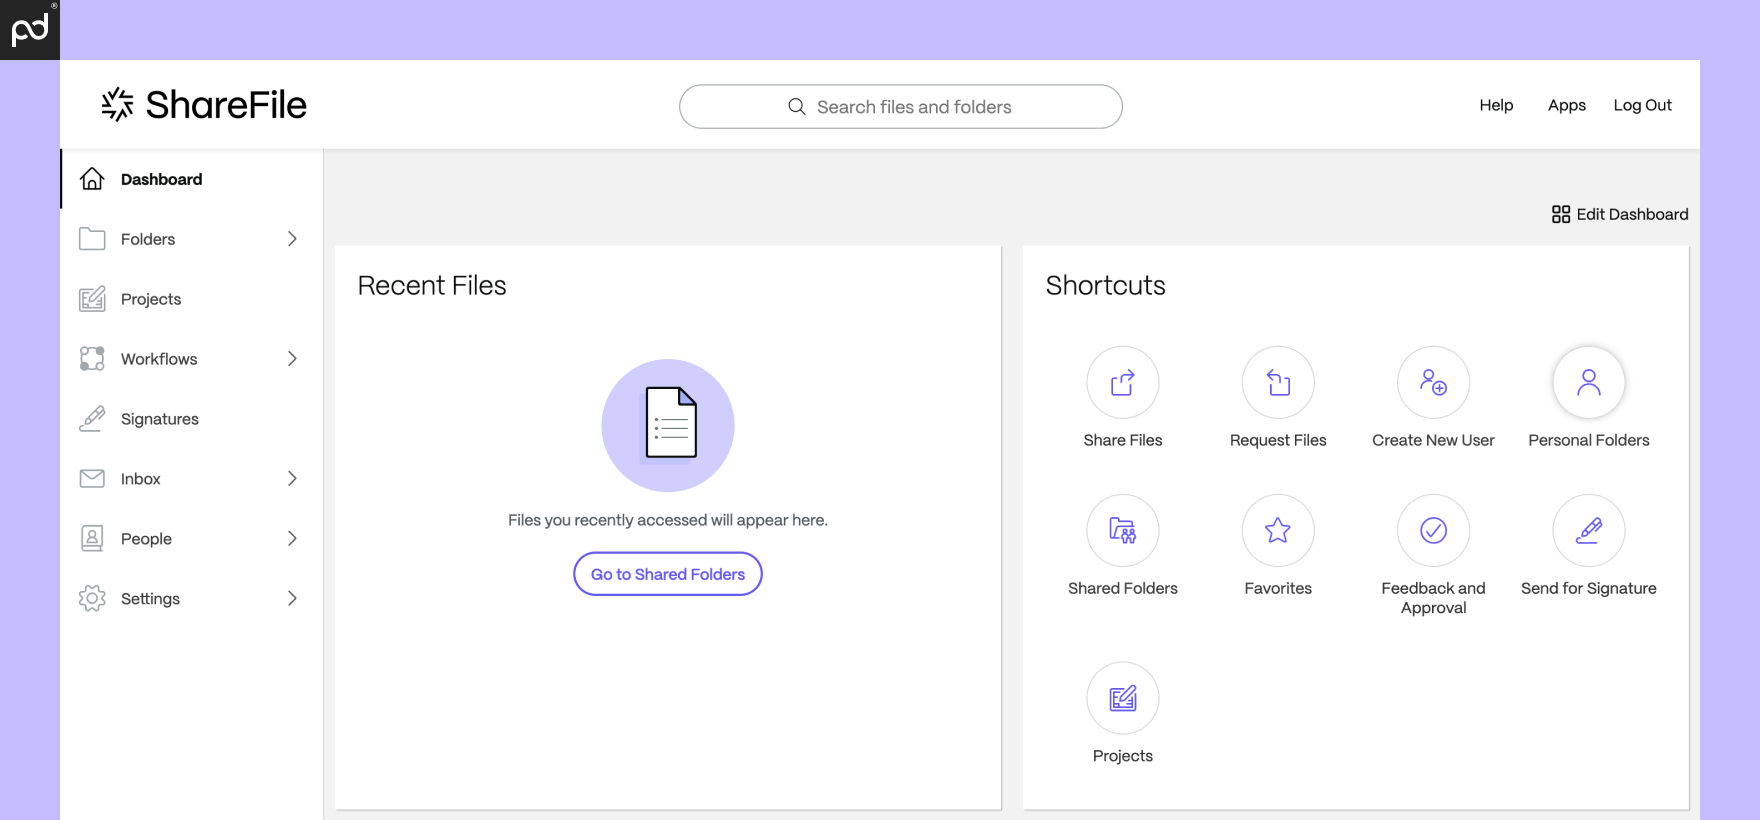Click the Send for Signature label
Viewport: 1760px width, 820px height.
pyautogui.click(x=1589, y=588)
